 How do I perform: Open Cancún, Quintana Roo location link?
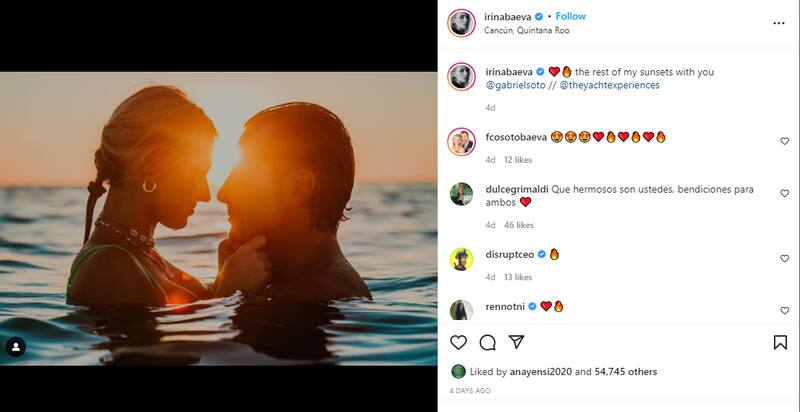coord(520,30)
